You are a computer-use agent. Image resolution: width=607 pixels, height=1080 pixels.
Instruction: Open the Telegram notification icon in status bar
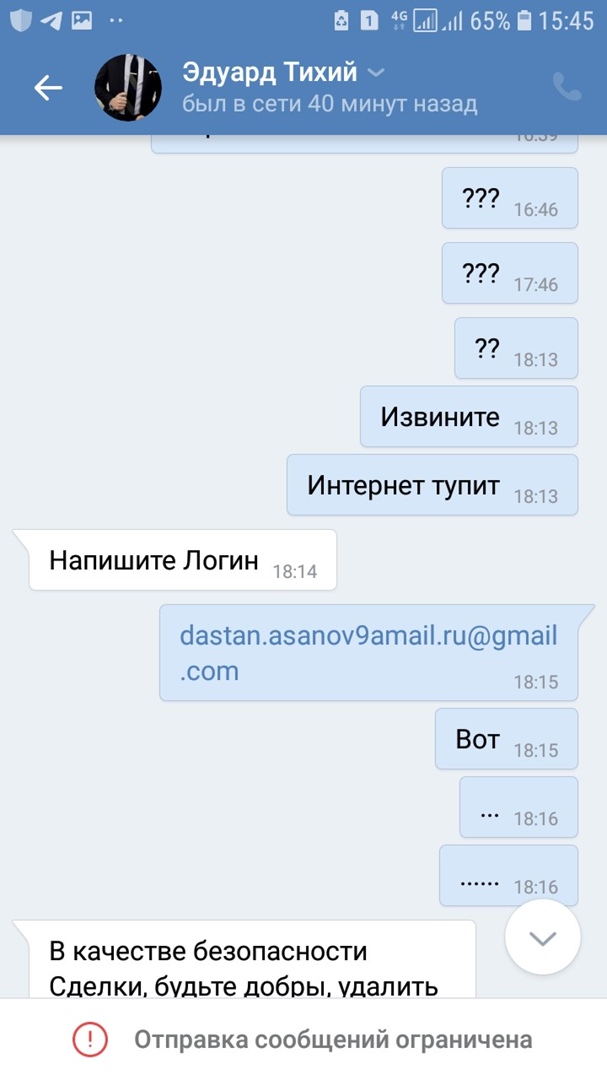click(50, 21)
